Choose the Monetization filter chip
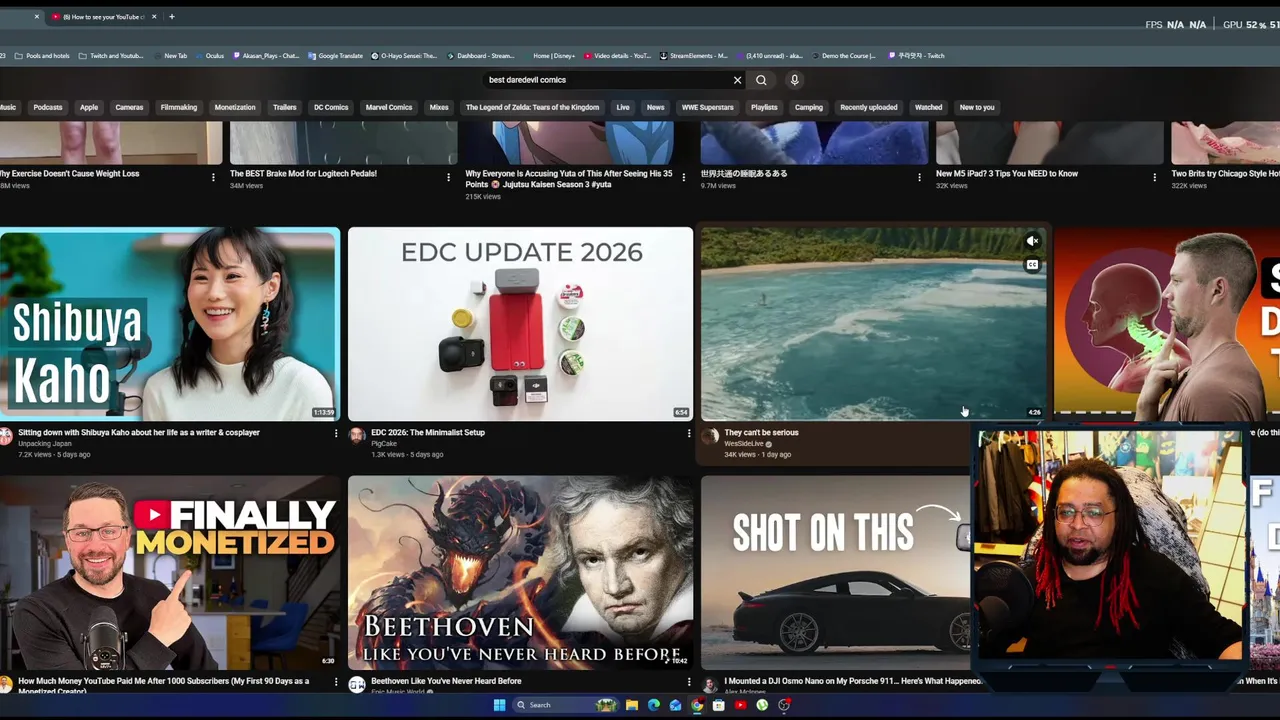 point(235,107)
